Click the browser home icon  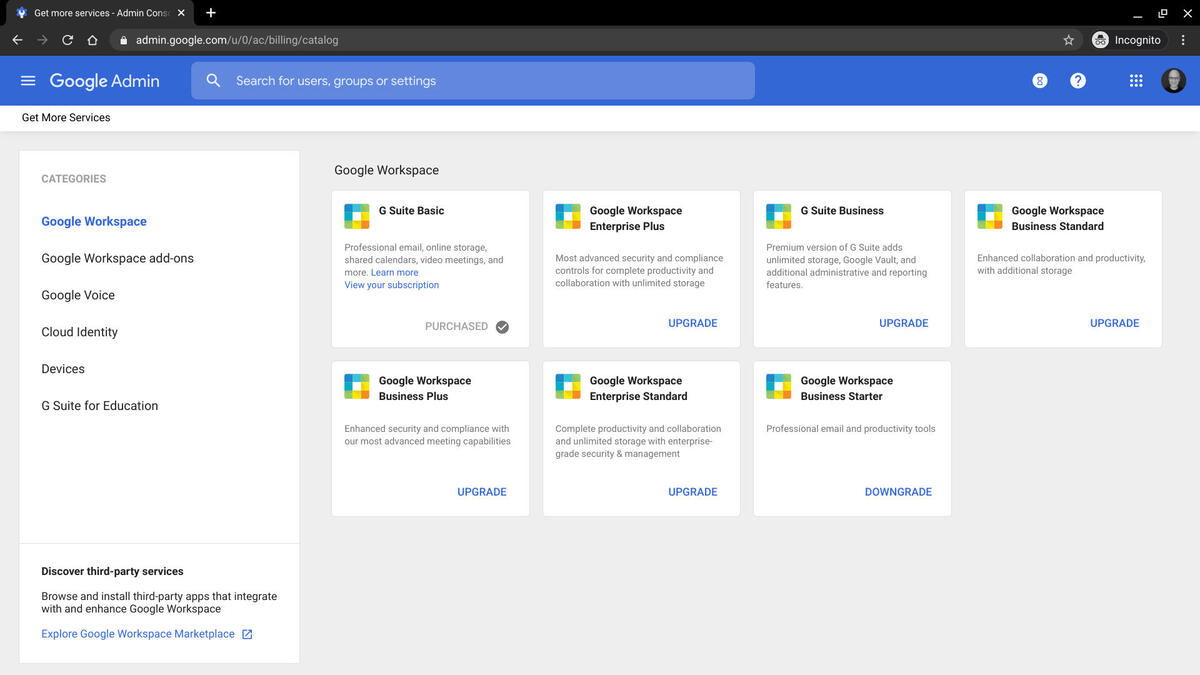coord(91,40)
